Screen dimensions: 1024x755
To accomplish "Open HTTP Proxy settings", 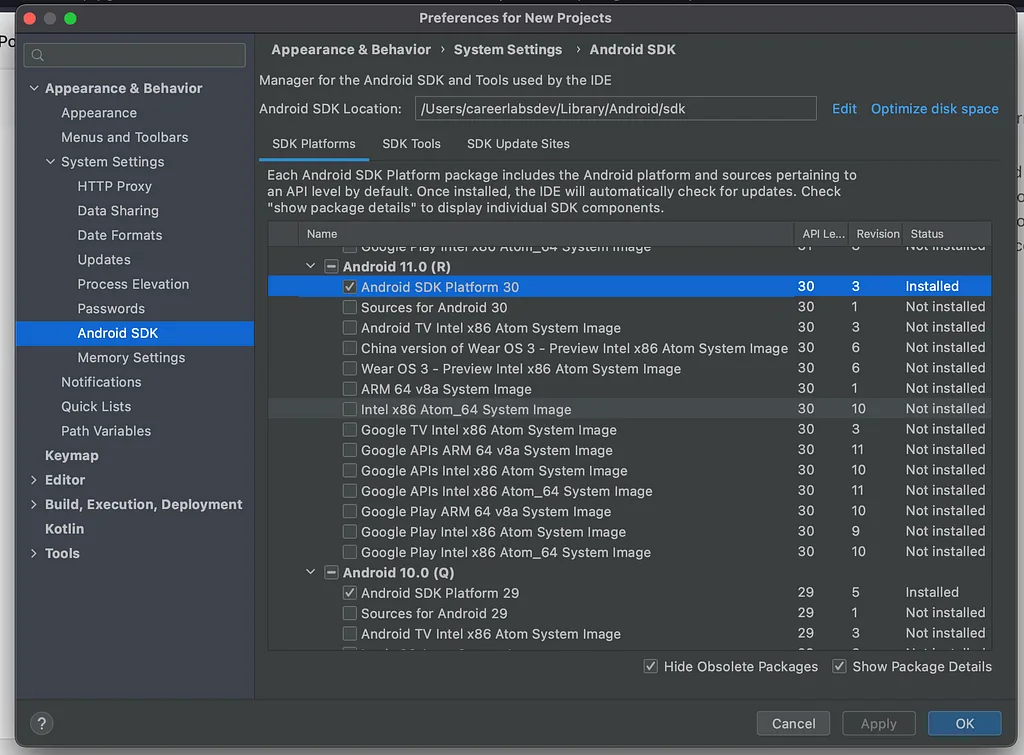I will 114,186.
